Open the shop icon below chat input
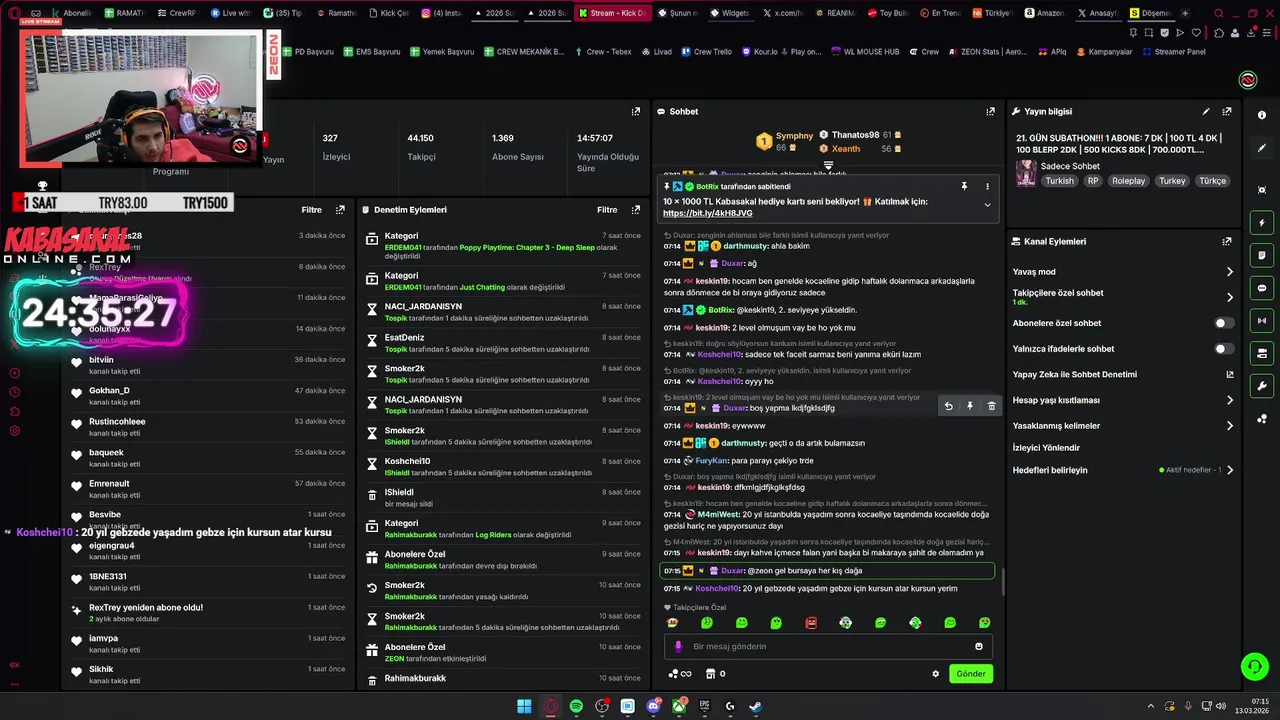The height and width of the screenshot is (720, 1280). pos(709,674)
